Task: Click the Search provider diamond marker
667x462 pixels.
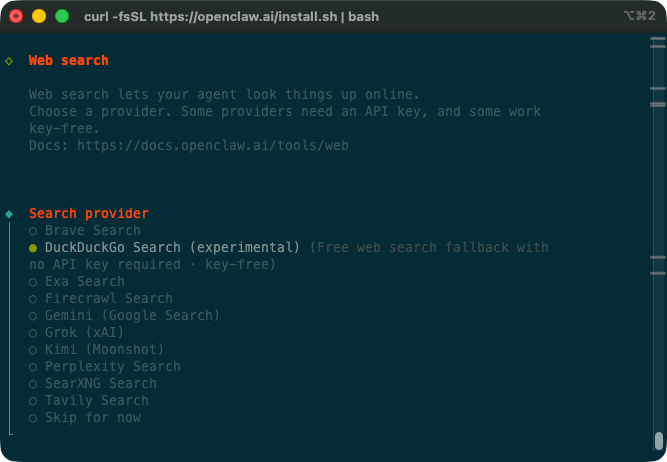Action: point(9,214)
